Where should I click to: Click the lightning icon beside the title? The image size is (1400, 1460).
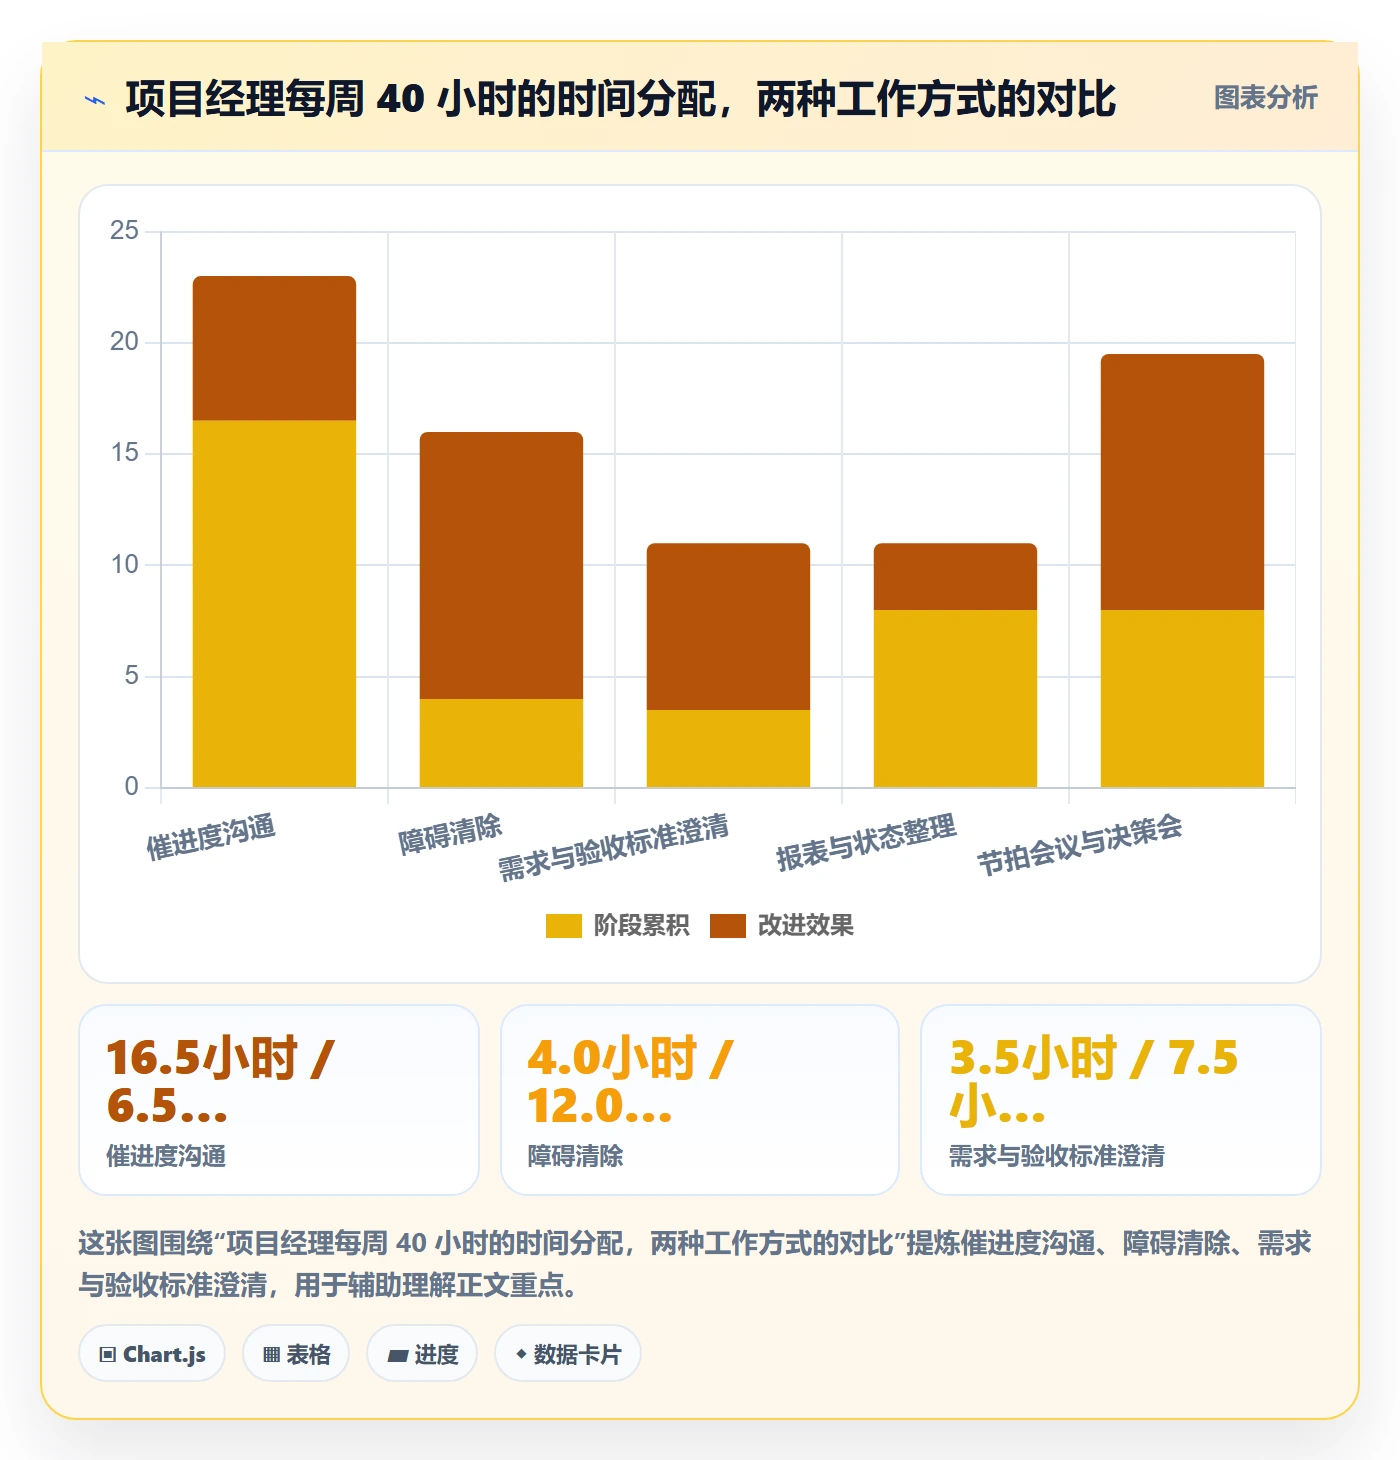pos(95,100)
